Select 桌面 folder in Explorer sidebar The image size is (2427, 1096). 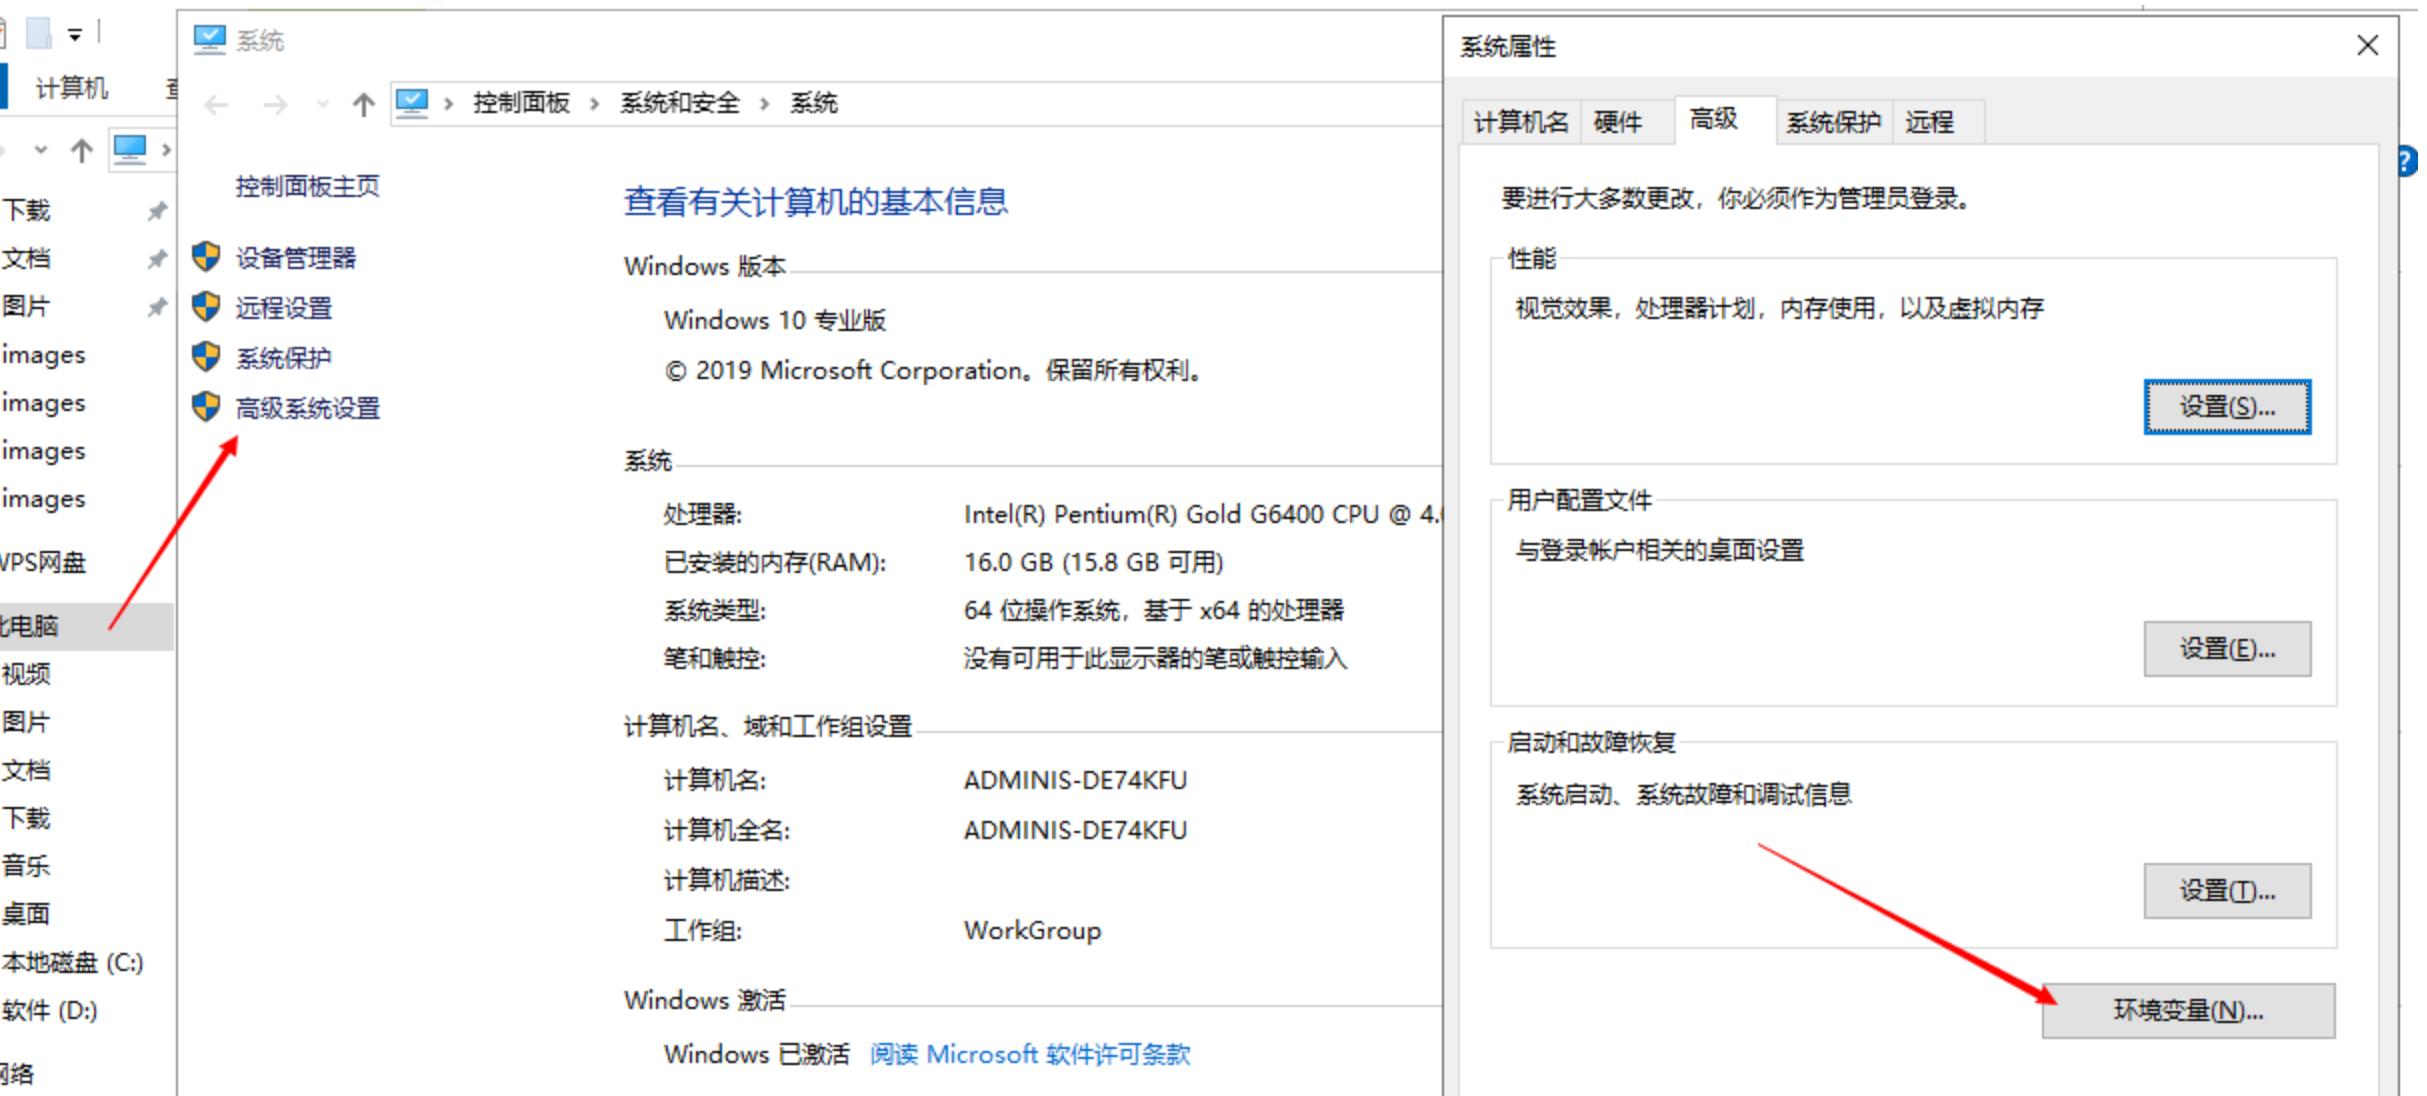tap(26, 914)
